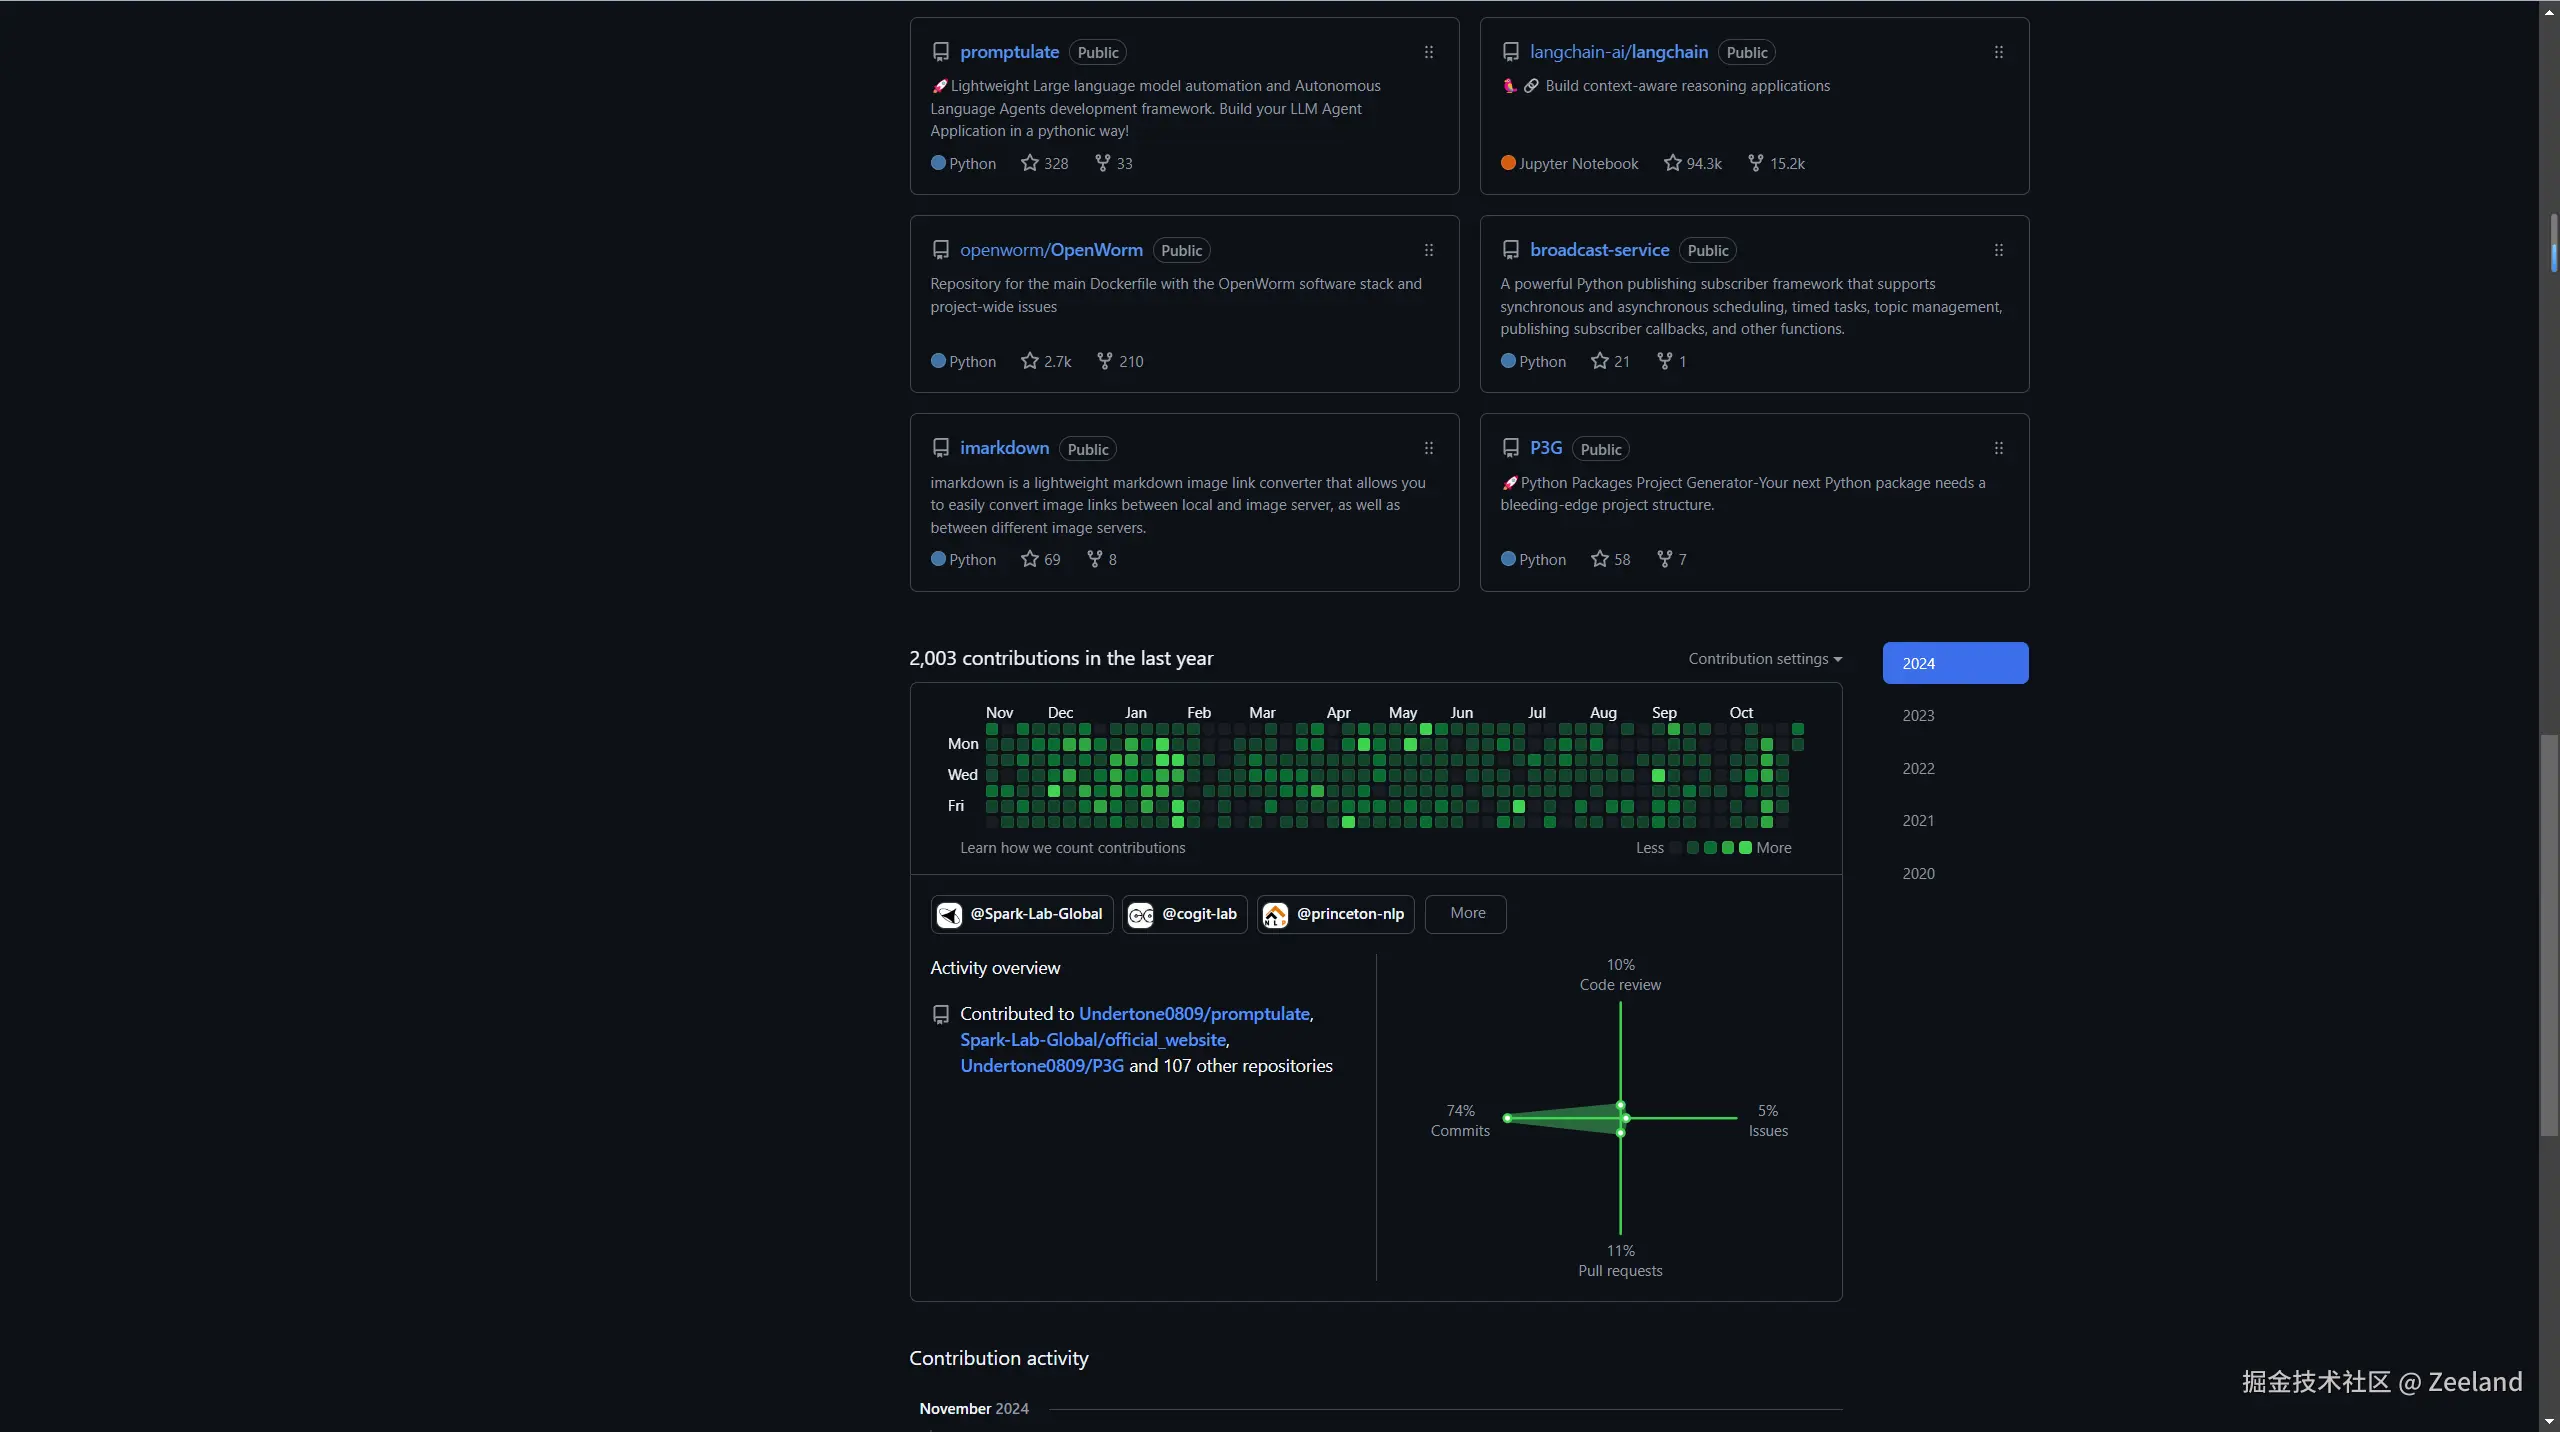Screen dimensions: 2560x1432
Task: Open Contribution settings dropdown
Action: (x=1764, y=659)
